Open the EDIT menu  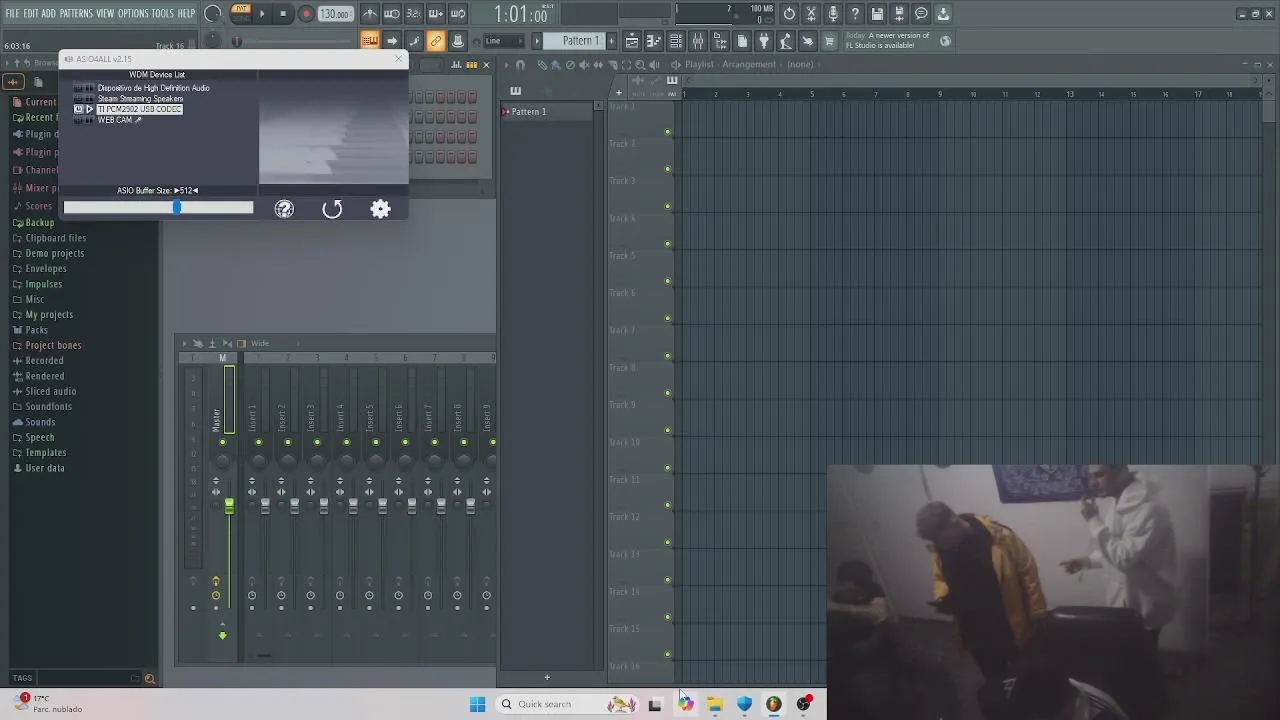(31, 13)
